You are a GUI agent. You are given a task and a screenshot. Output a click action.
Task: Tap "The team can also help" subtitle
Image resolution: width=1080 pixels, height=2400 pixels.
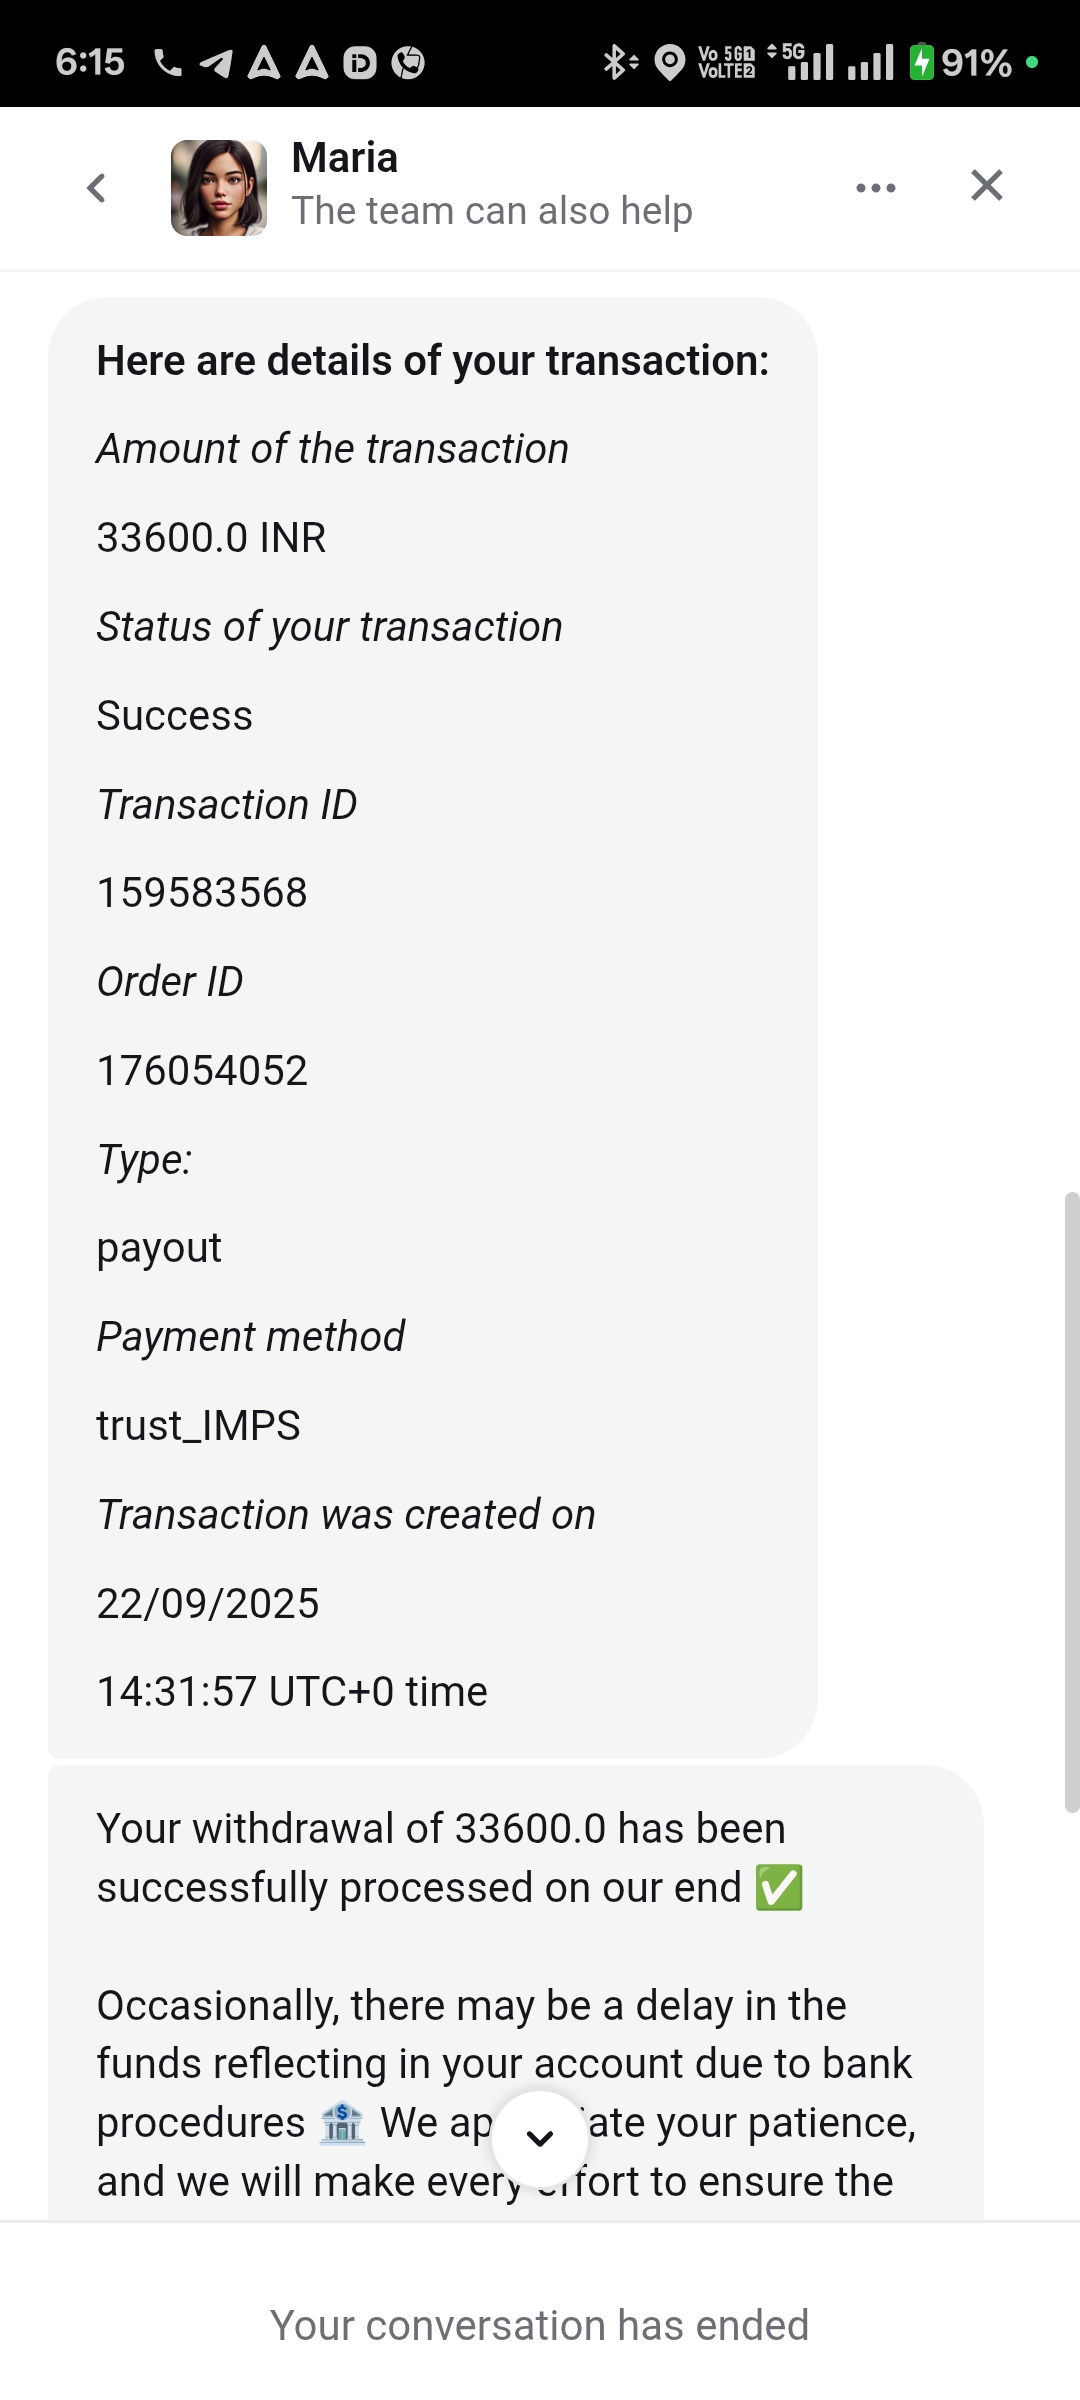tap(492, 211)
